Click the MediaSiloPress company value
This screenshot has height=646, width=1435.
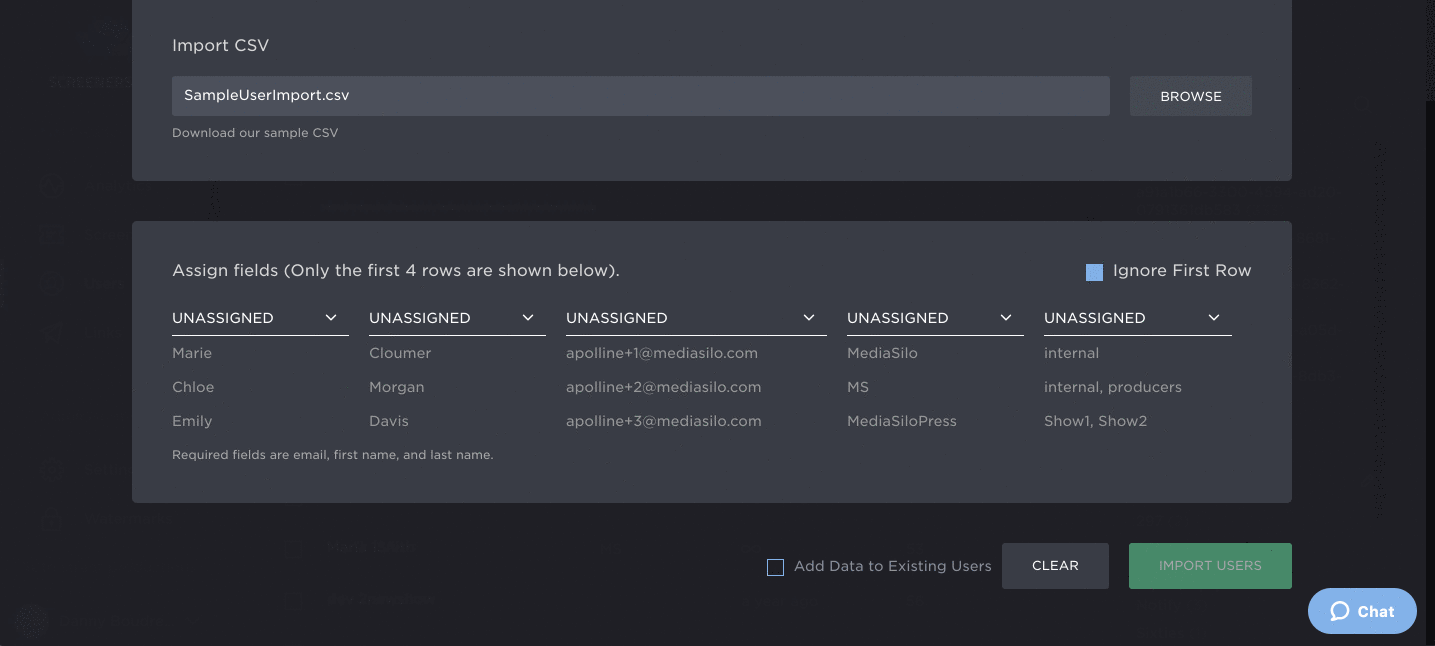(901, 421)
